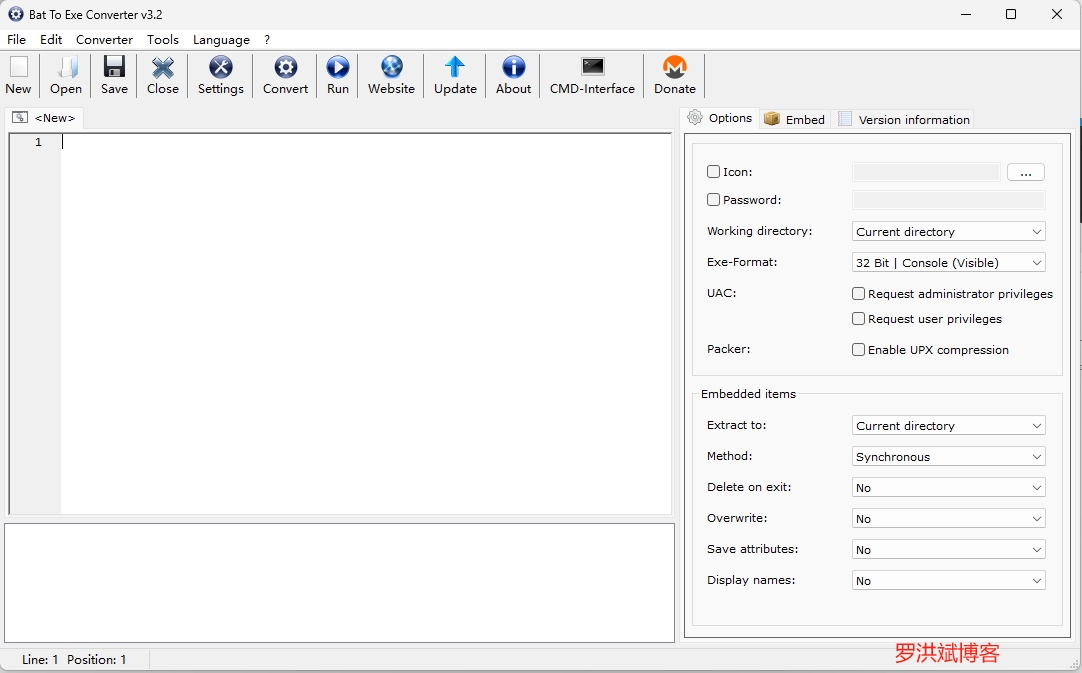
Task: Start conversion with the Convert gear icon
Action: point(285,67)
